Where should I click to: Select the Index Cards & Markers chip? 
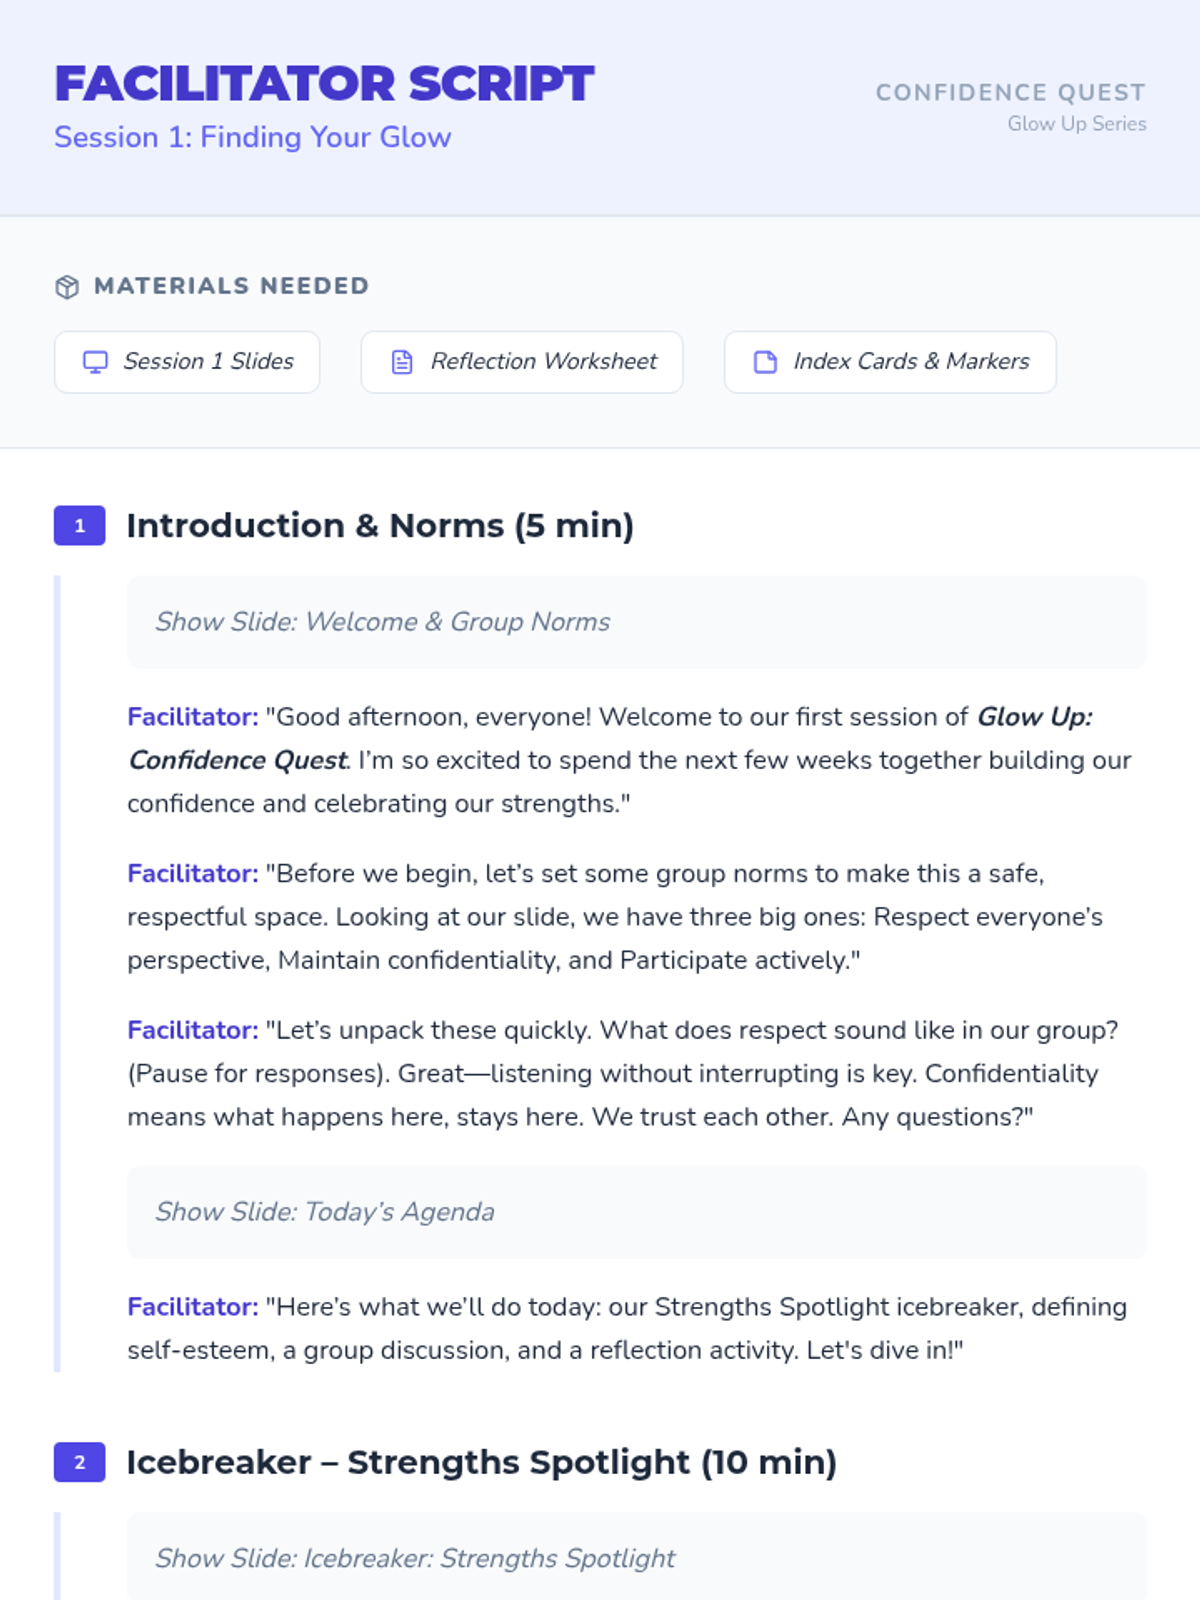(890, 362)
